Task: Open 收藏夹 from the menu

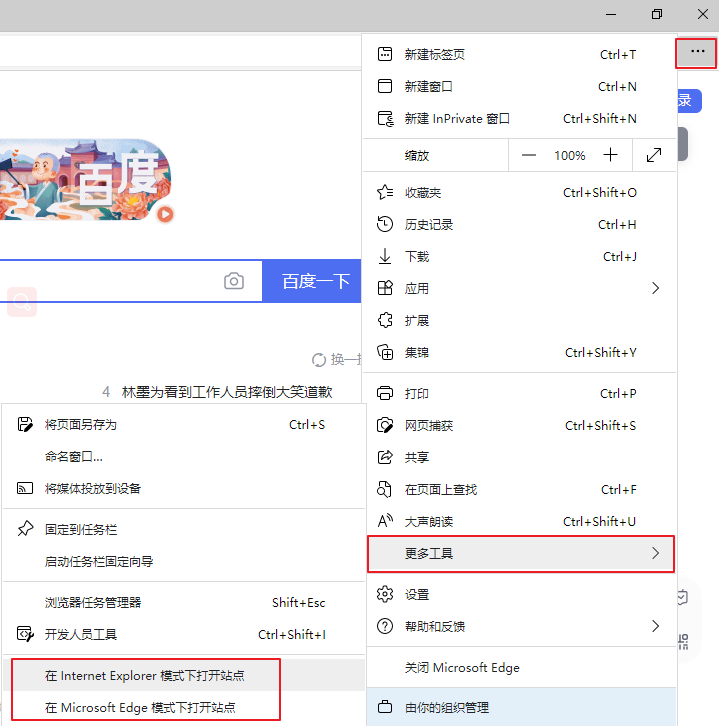Action: 519,192
